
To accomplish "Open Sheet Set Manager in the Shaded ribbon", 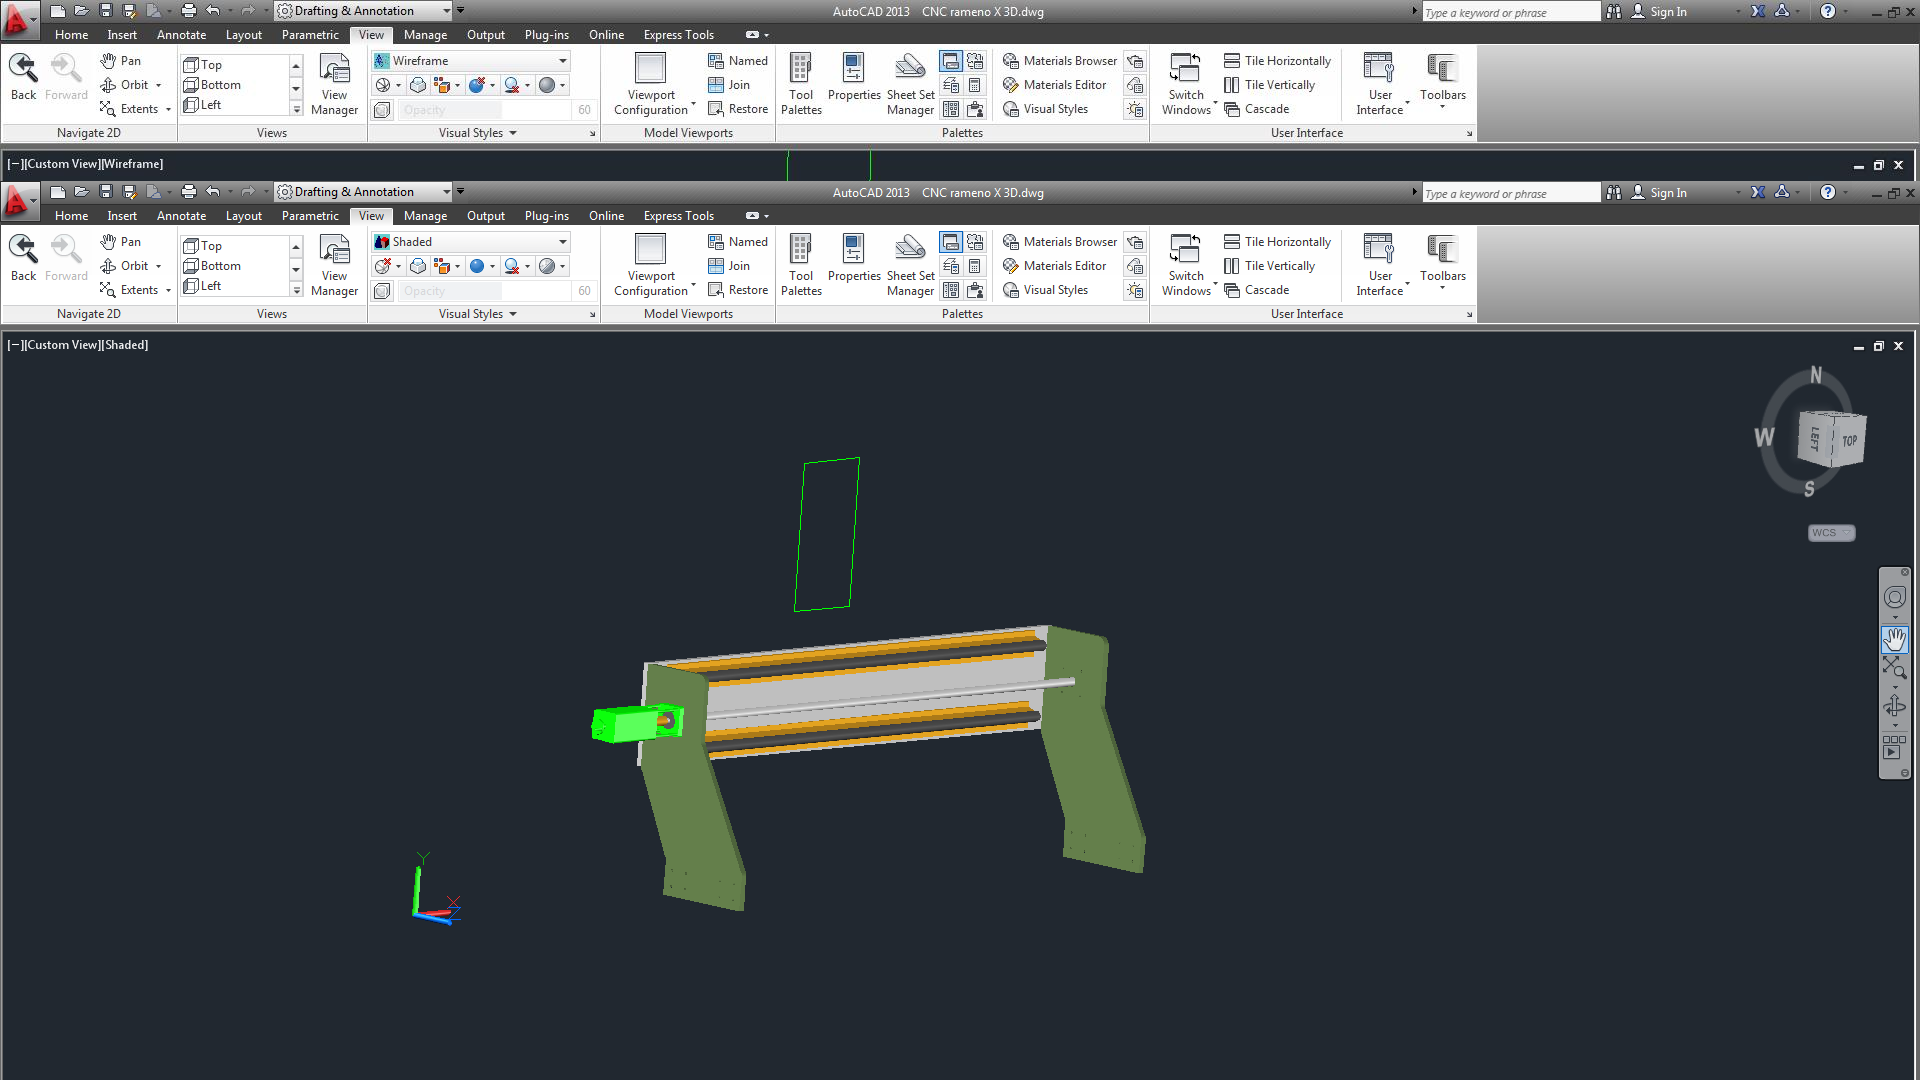I will pos(910,265).
